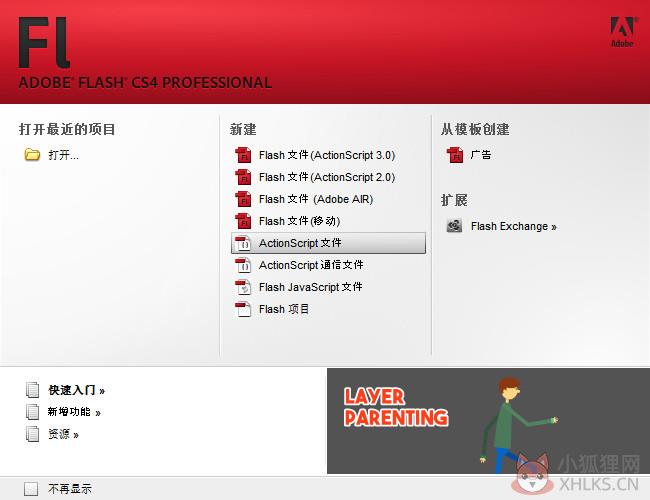Create a new Flash JavaScript 文件
This screenshot has width=650, height=500.
310,287
